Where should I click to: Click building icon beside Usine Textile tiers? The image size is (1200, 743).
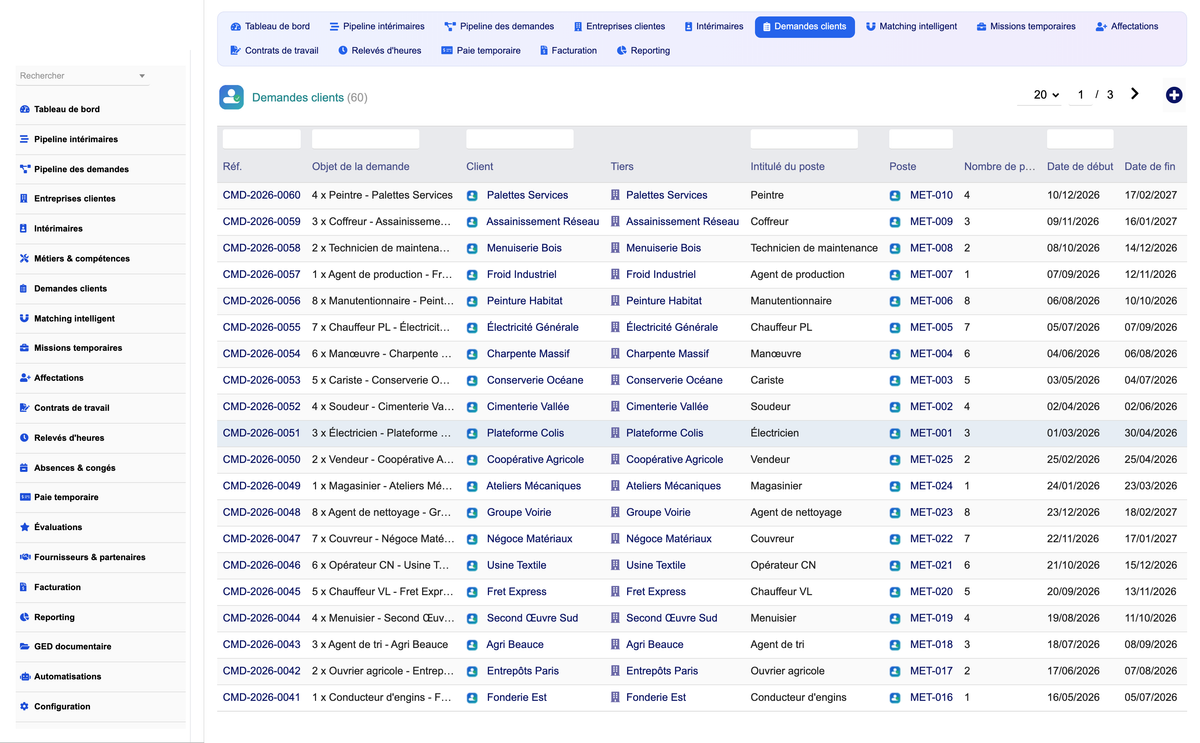pos(615,566)
